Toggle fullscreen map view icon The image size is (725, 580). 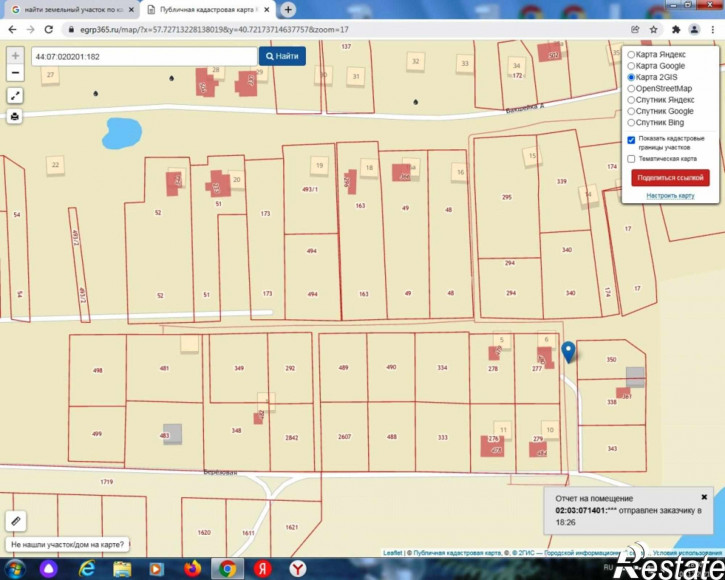[x=15, y=96]
